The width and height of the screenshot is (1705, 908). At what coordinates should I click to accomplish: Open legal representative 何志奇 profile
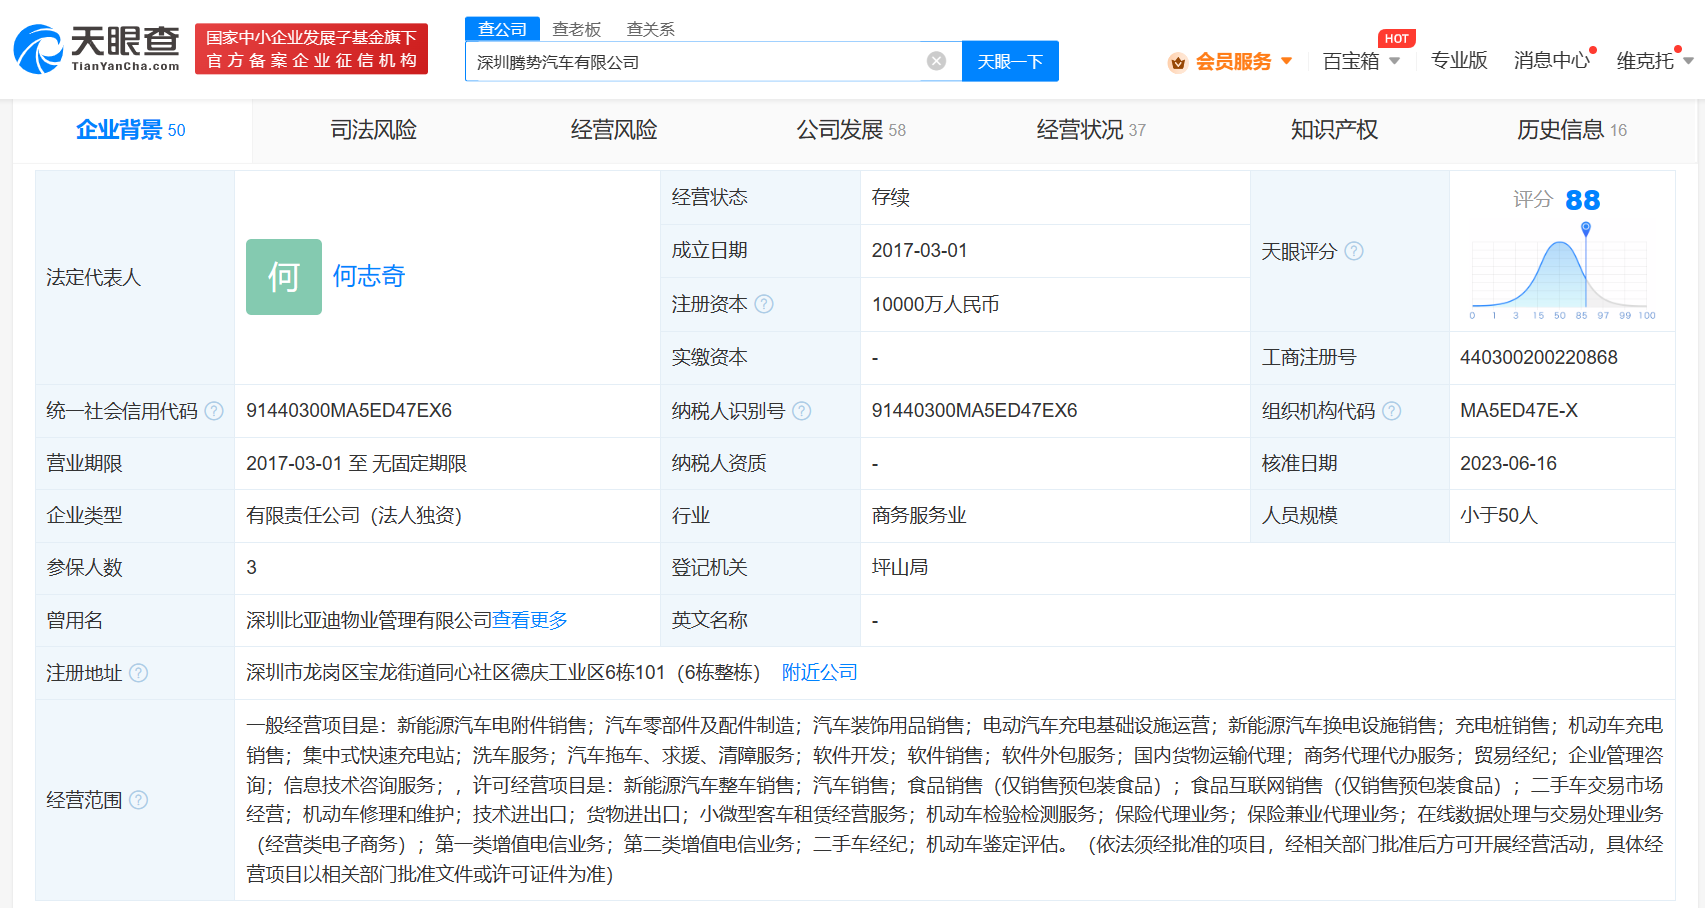point(369,277)
